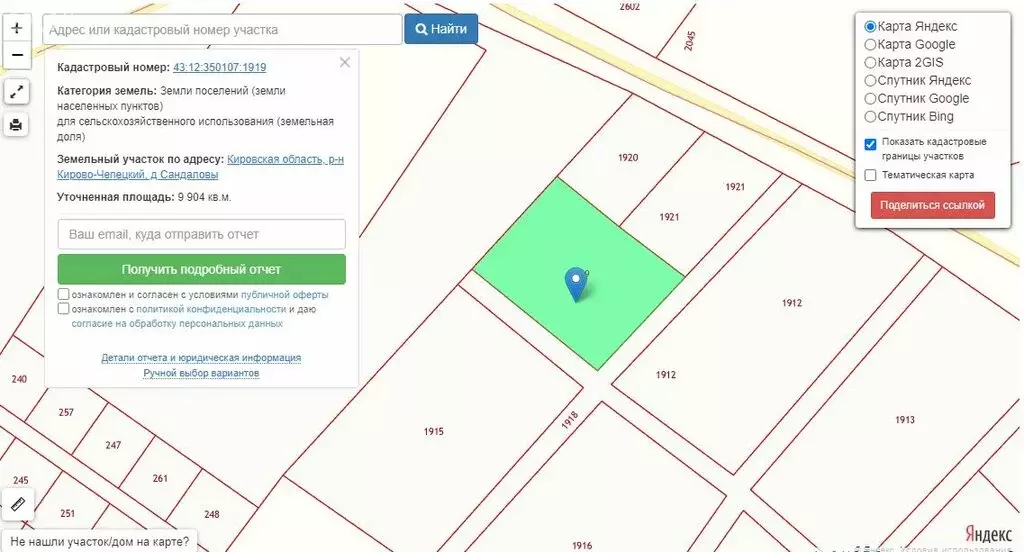Open cadastral number 43:12:350107:1919 link
1024x552 pixels.
(219, 67)
